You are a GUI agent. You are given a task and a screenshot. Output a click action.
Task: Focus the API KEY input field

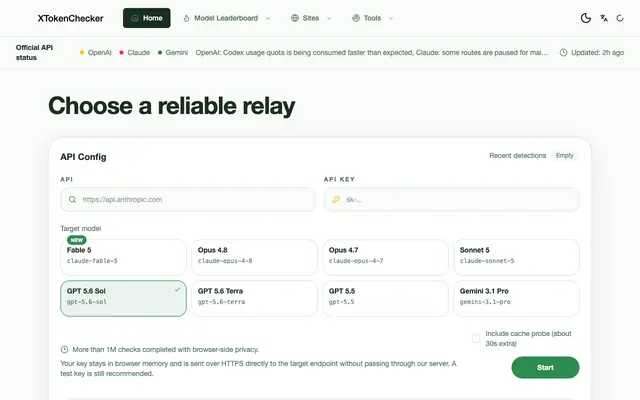click(x=451, y=200)
